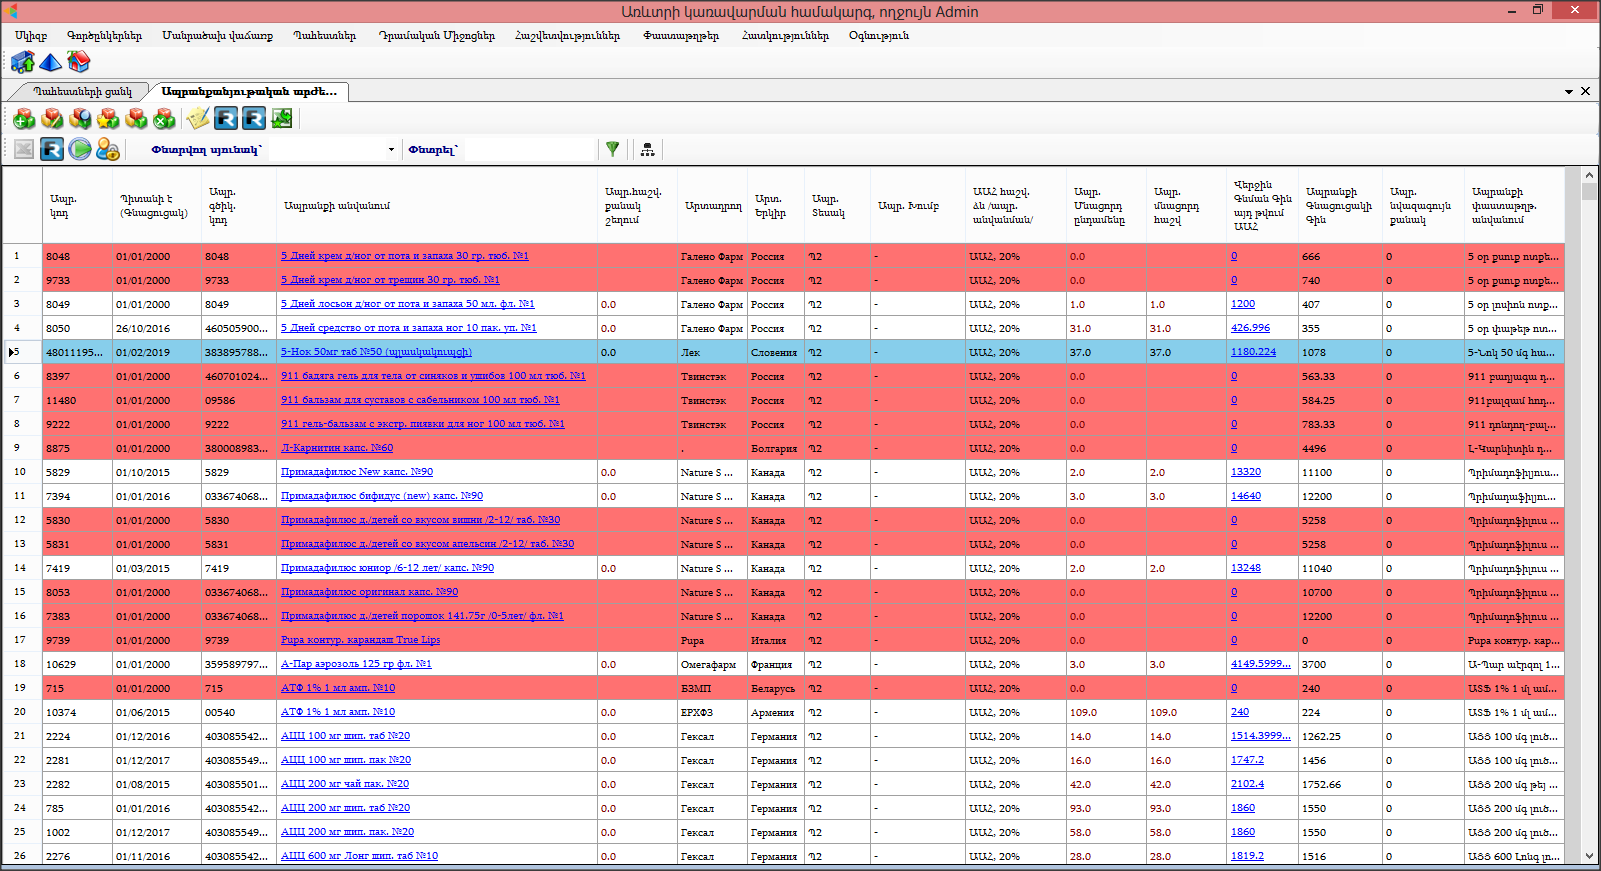Click the vertical scrollbar down arrow
Screen dimensions: 1601x871
pos(1590,856)
